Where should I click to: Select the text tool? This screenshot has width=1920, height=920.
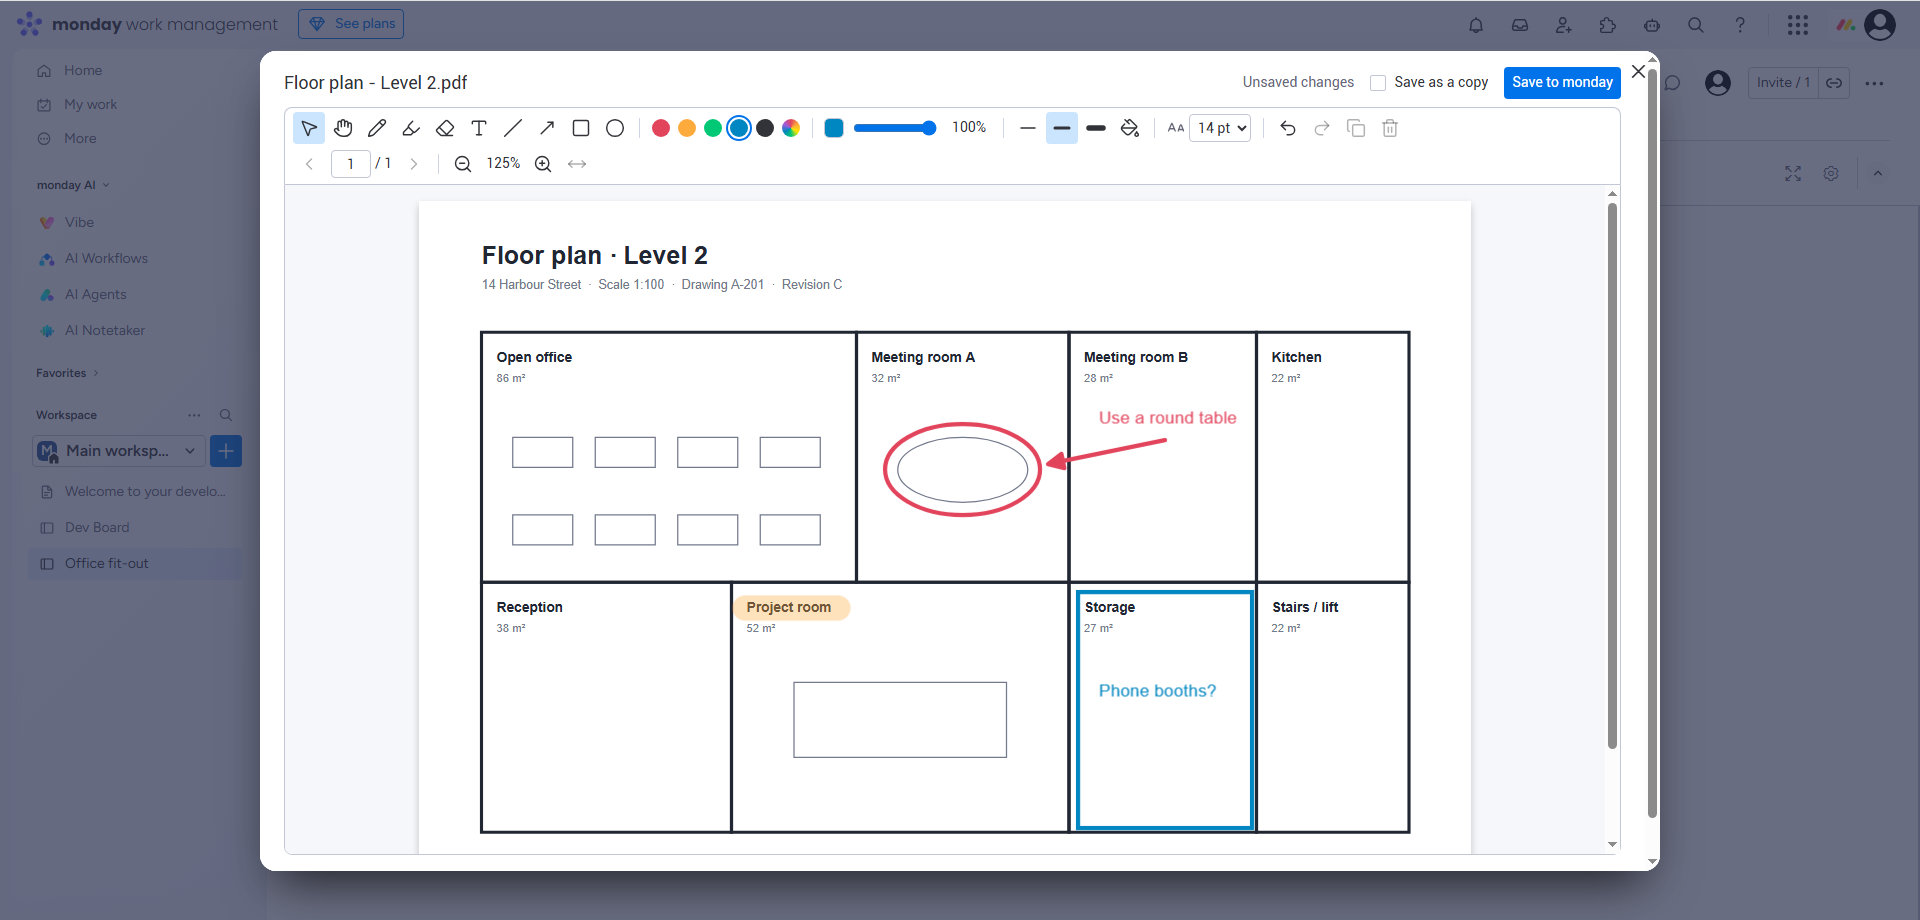pyautogui.click(x=479, y=128)
